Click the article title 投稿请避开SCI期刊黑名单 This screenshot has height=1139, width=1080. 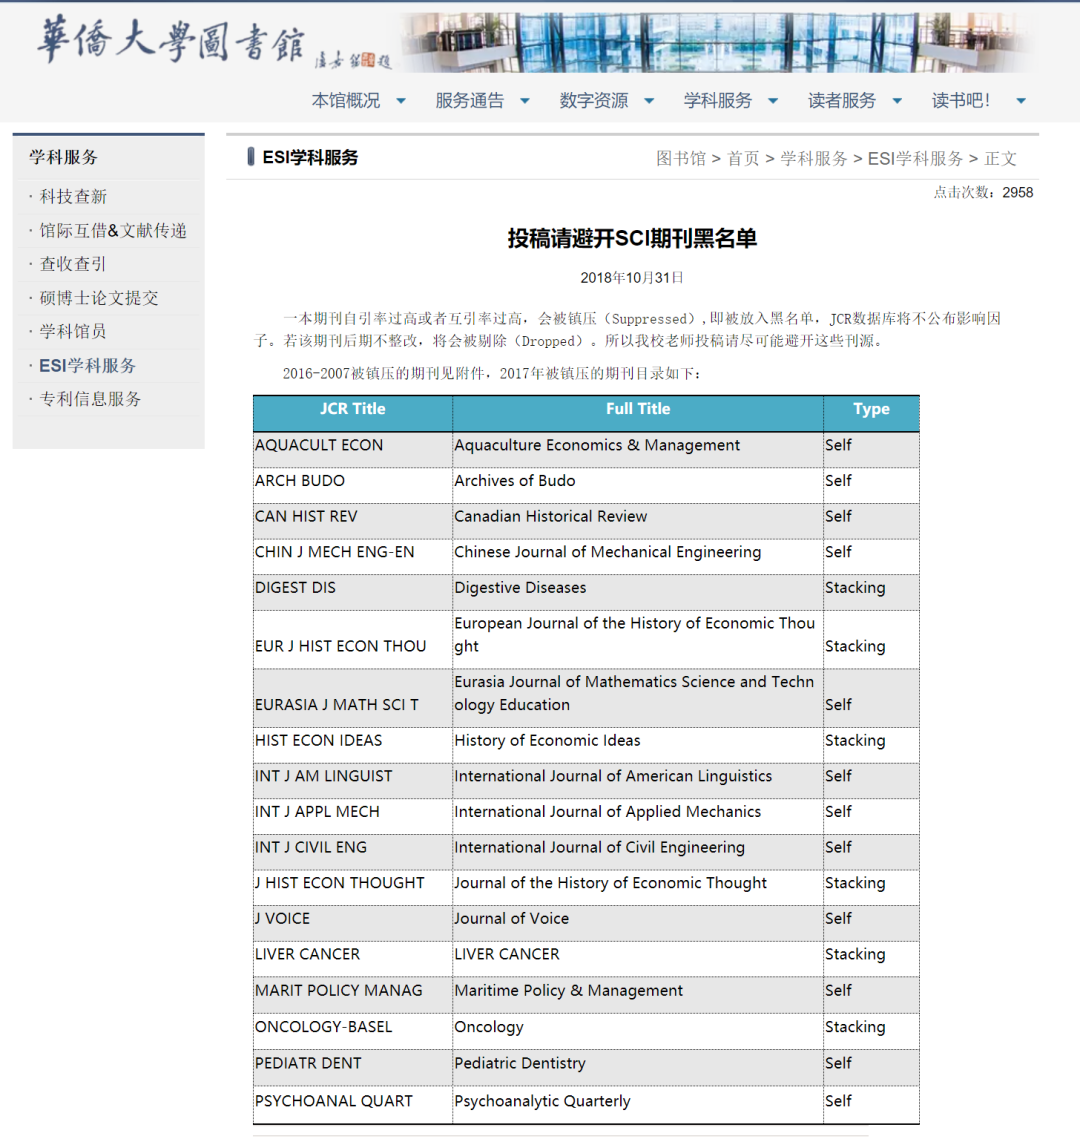point(632,238)
